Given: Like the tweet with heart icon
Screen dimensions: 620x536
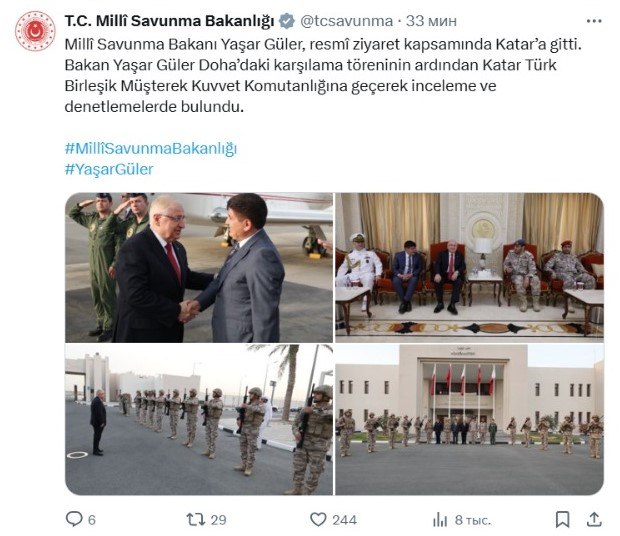Looking at the screenshot, I should (x=318, y=519).
